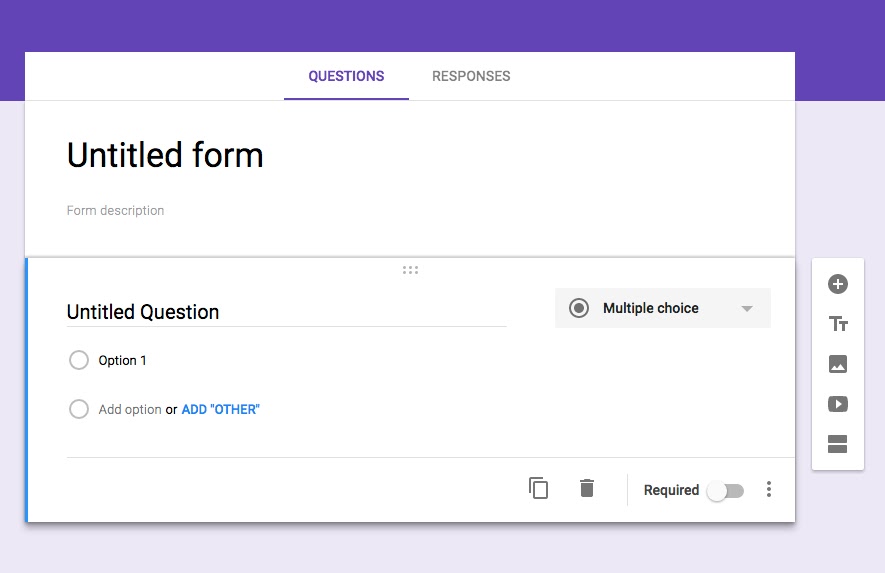Duplicate the question with copy icon
The width and height of the screenshot is (885, 573).
click(x=538, y=488)
